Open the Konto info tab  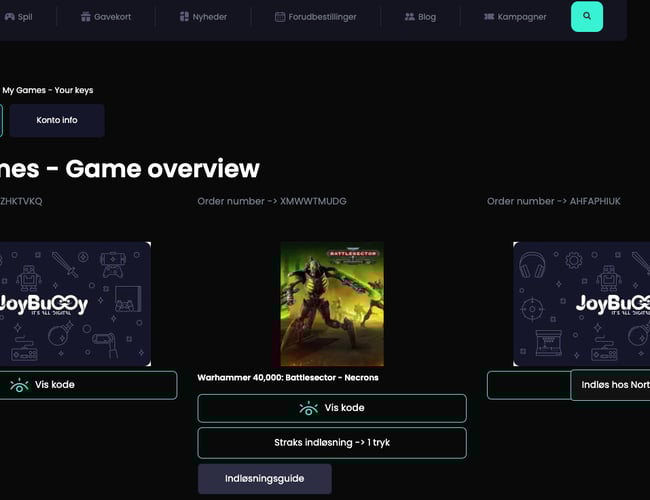(57, 120)
